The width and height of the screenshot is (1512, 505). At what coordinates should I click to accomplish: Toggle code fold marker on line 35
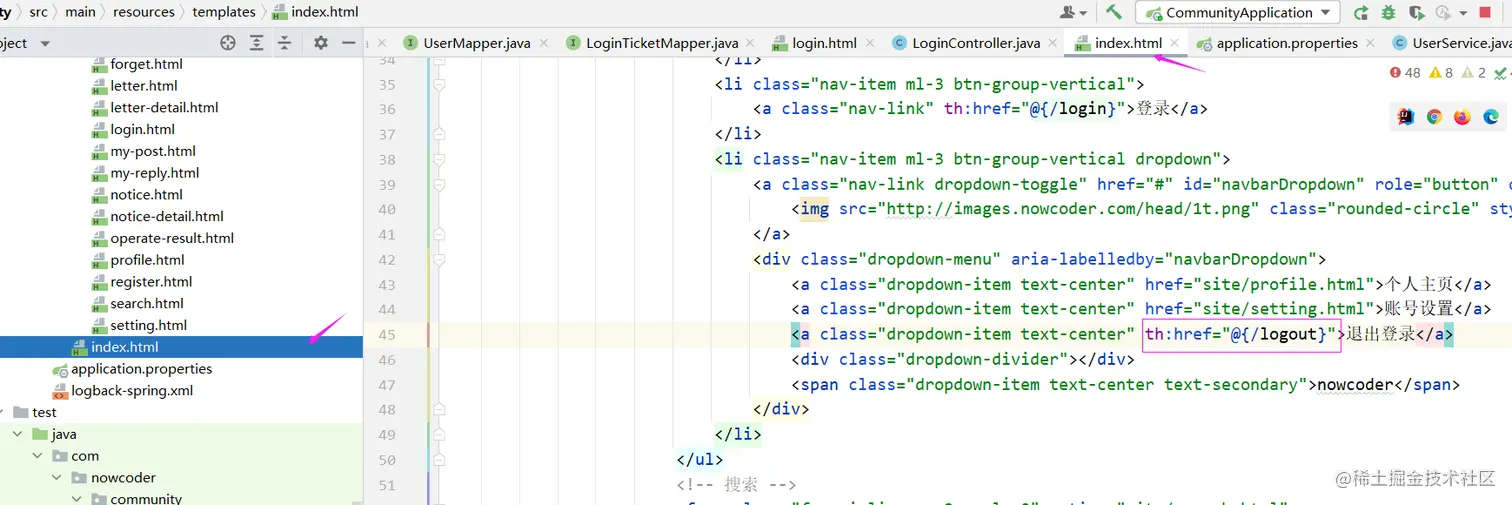tap(439, 85)
